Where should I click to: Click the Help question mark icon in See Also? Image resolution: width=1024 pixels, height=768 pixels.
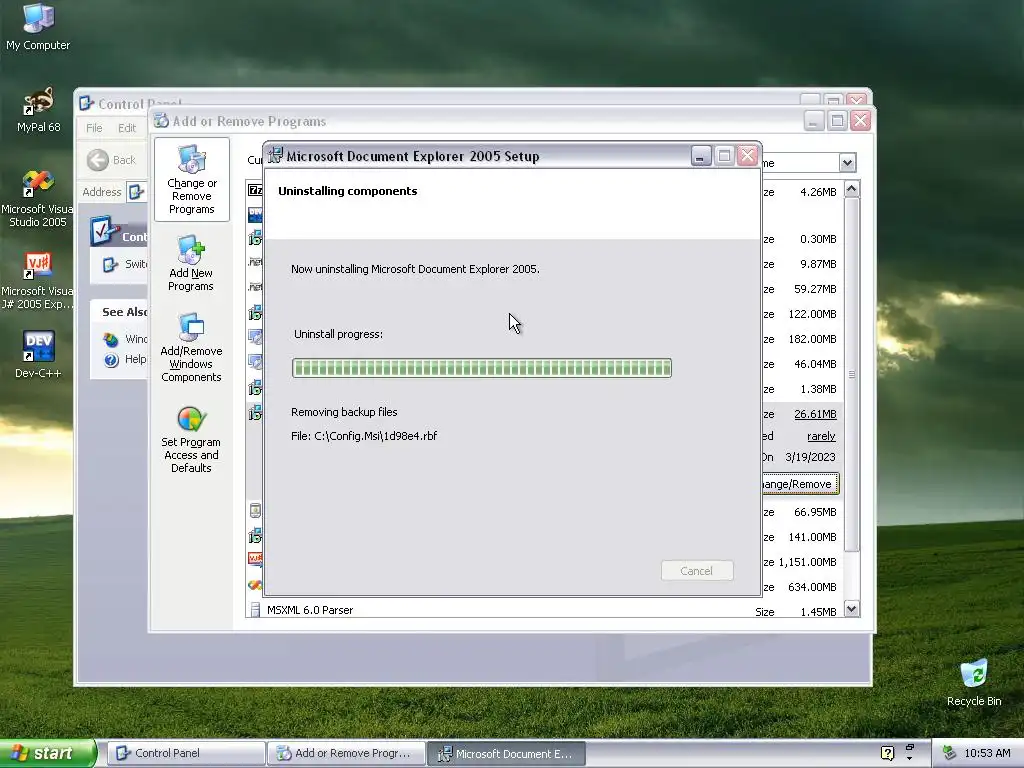(111, 359)
